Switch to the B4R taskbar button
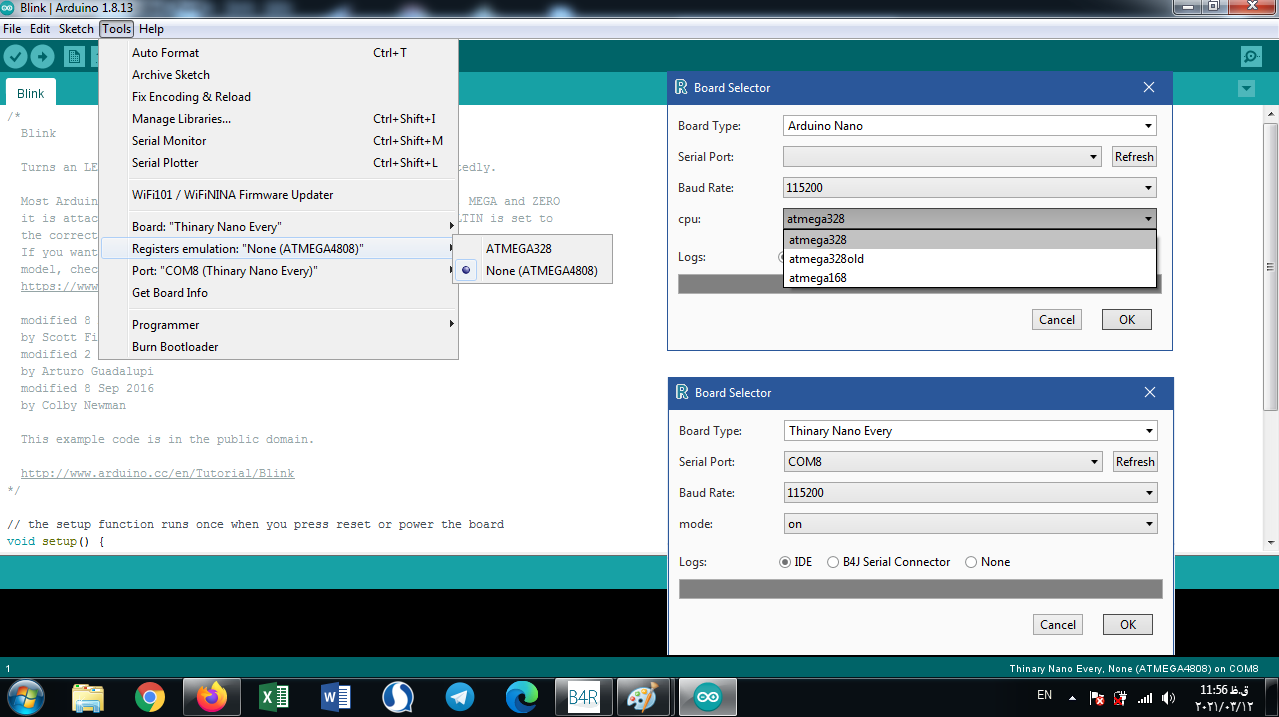This screenshot has width=1279, height=717. tap(584, 696)
